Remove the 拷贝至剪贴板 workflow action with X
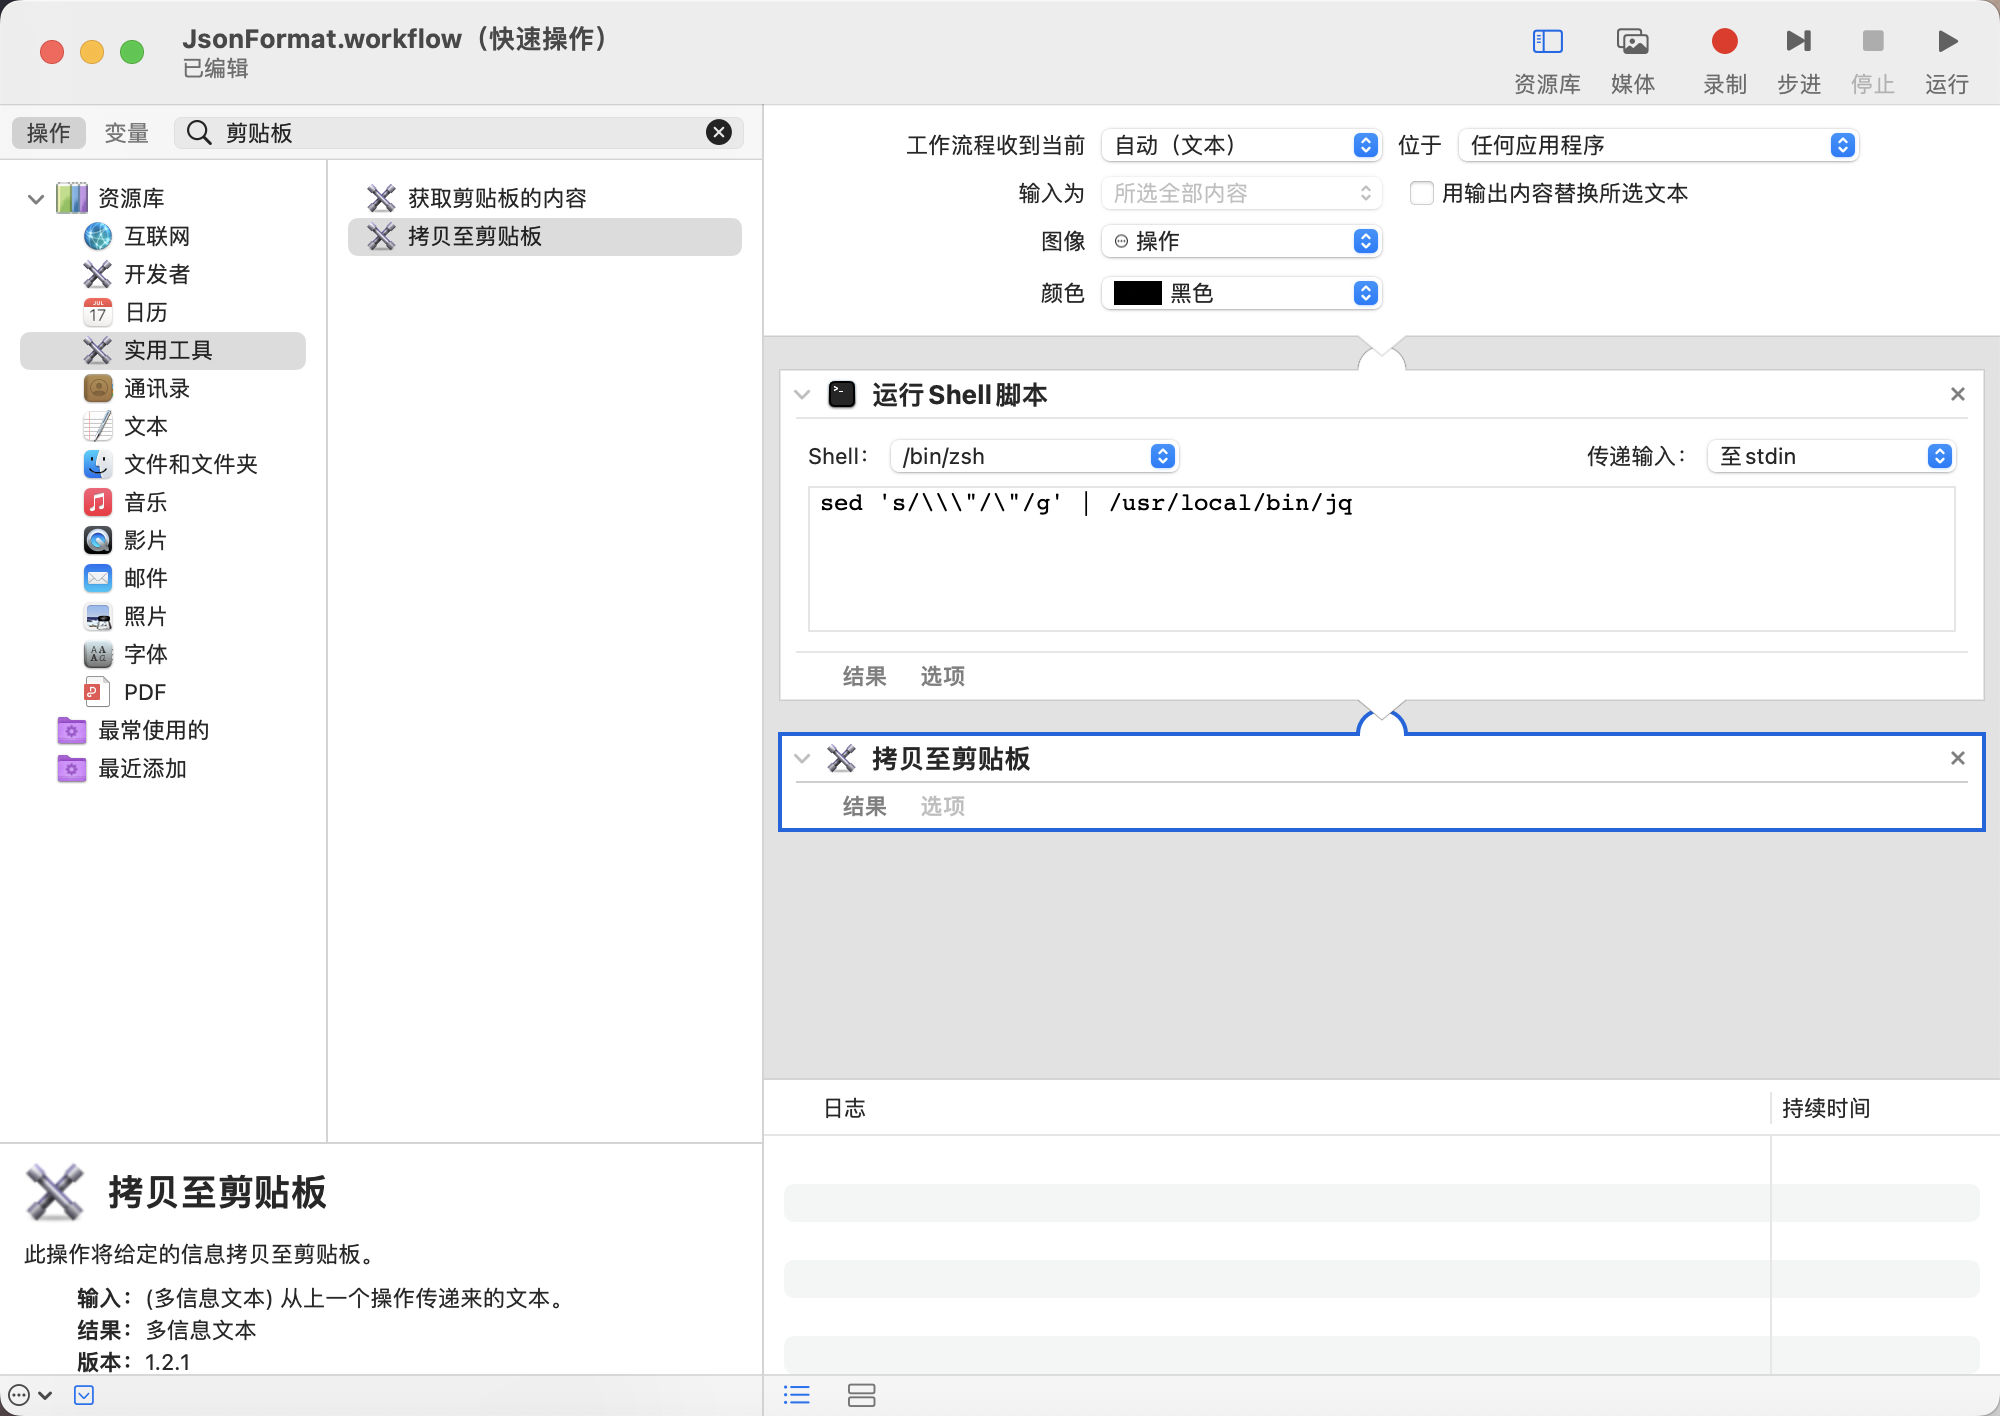This screenshot has width=2000, height=1416. click(x=1957, y=758)
